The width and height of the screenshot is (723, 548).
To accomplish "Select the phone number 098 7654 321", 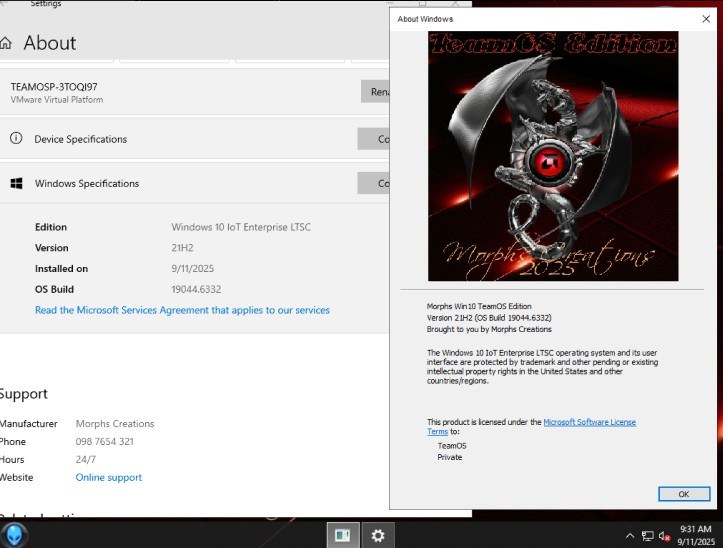I will pyautogui.click(x=105, y=441).
